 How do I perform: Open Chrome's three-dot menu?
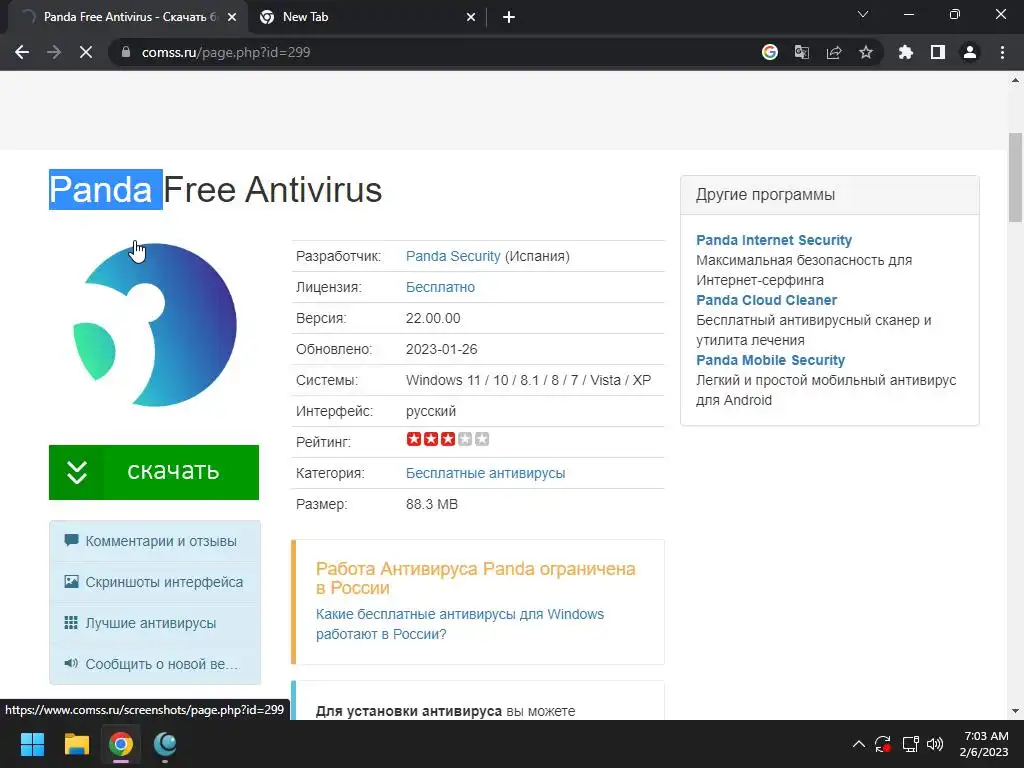pyautogui.click(x=1002, y=52)
